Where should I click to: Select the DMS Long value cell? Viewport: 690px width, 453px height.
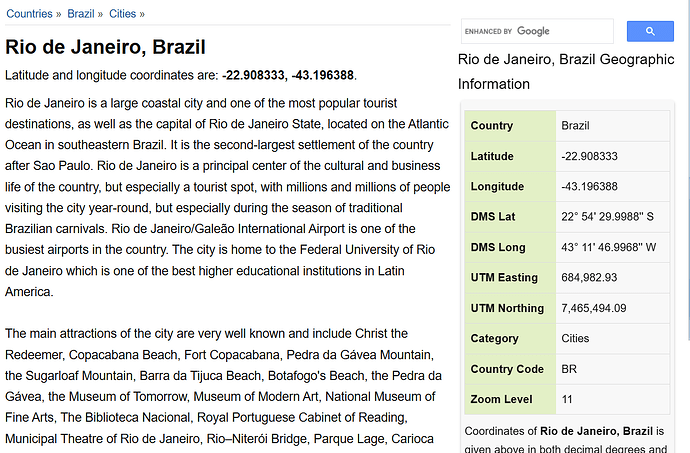613,247
